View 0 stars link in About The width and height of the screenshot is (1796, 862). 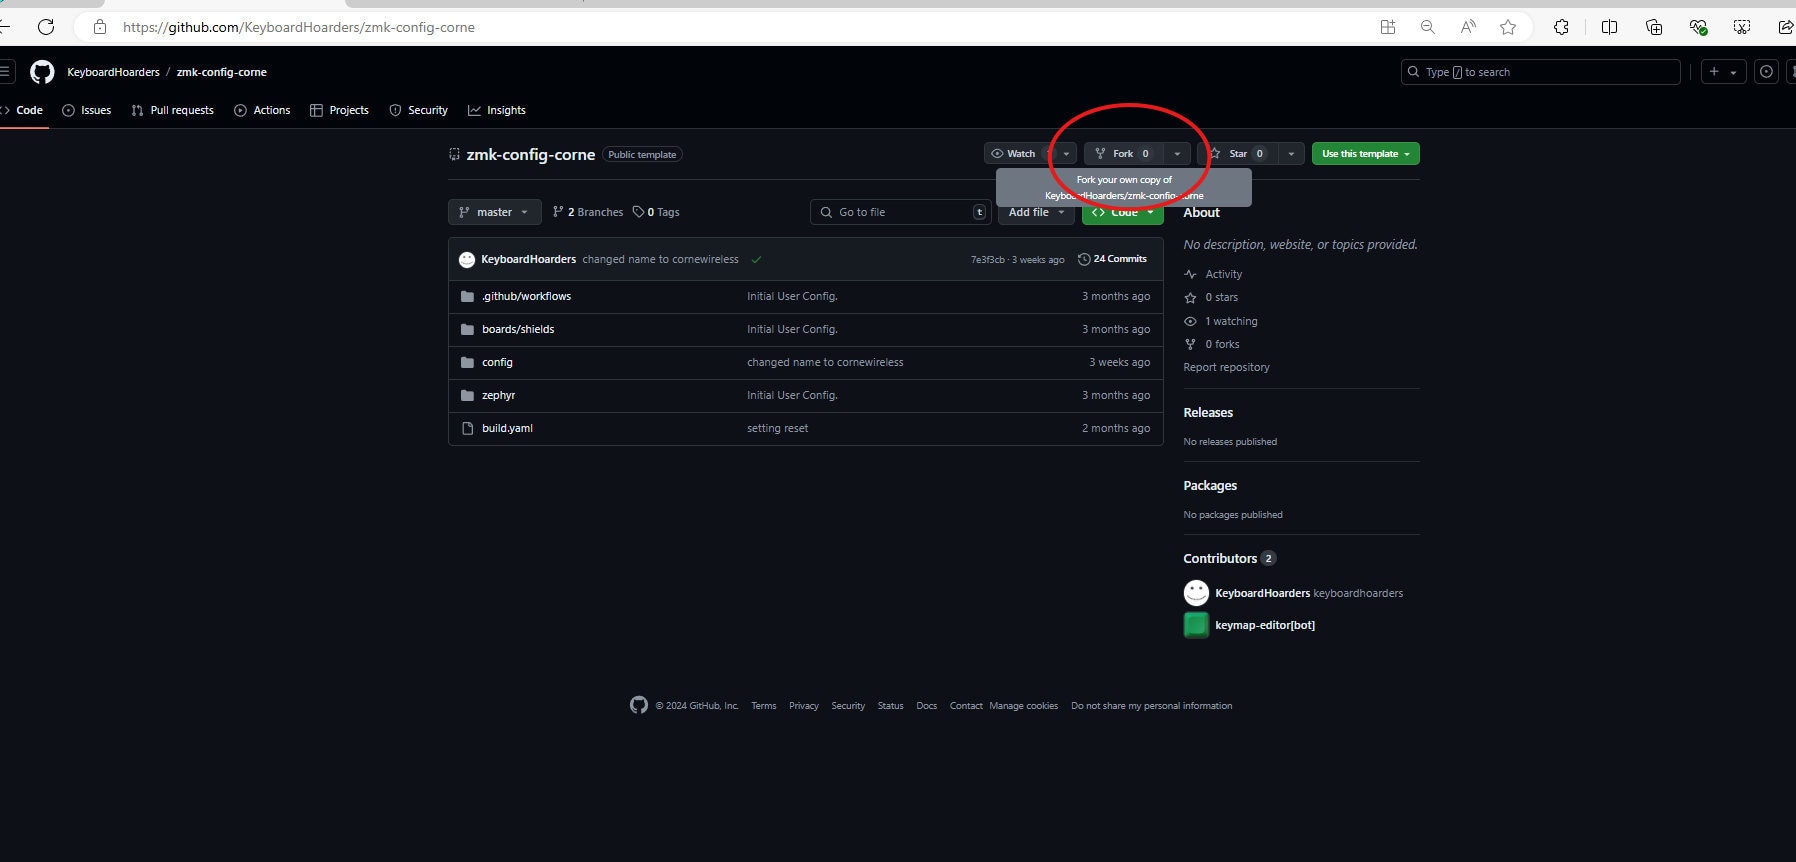pyautogui.click(x=1211, y=298)
